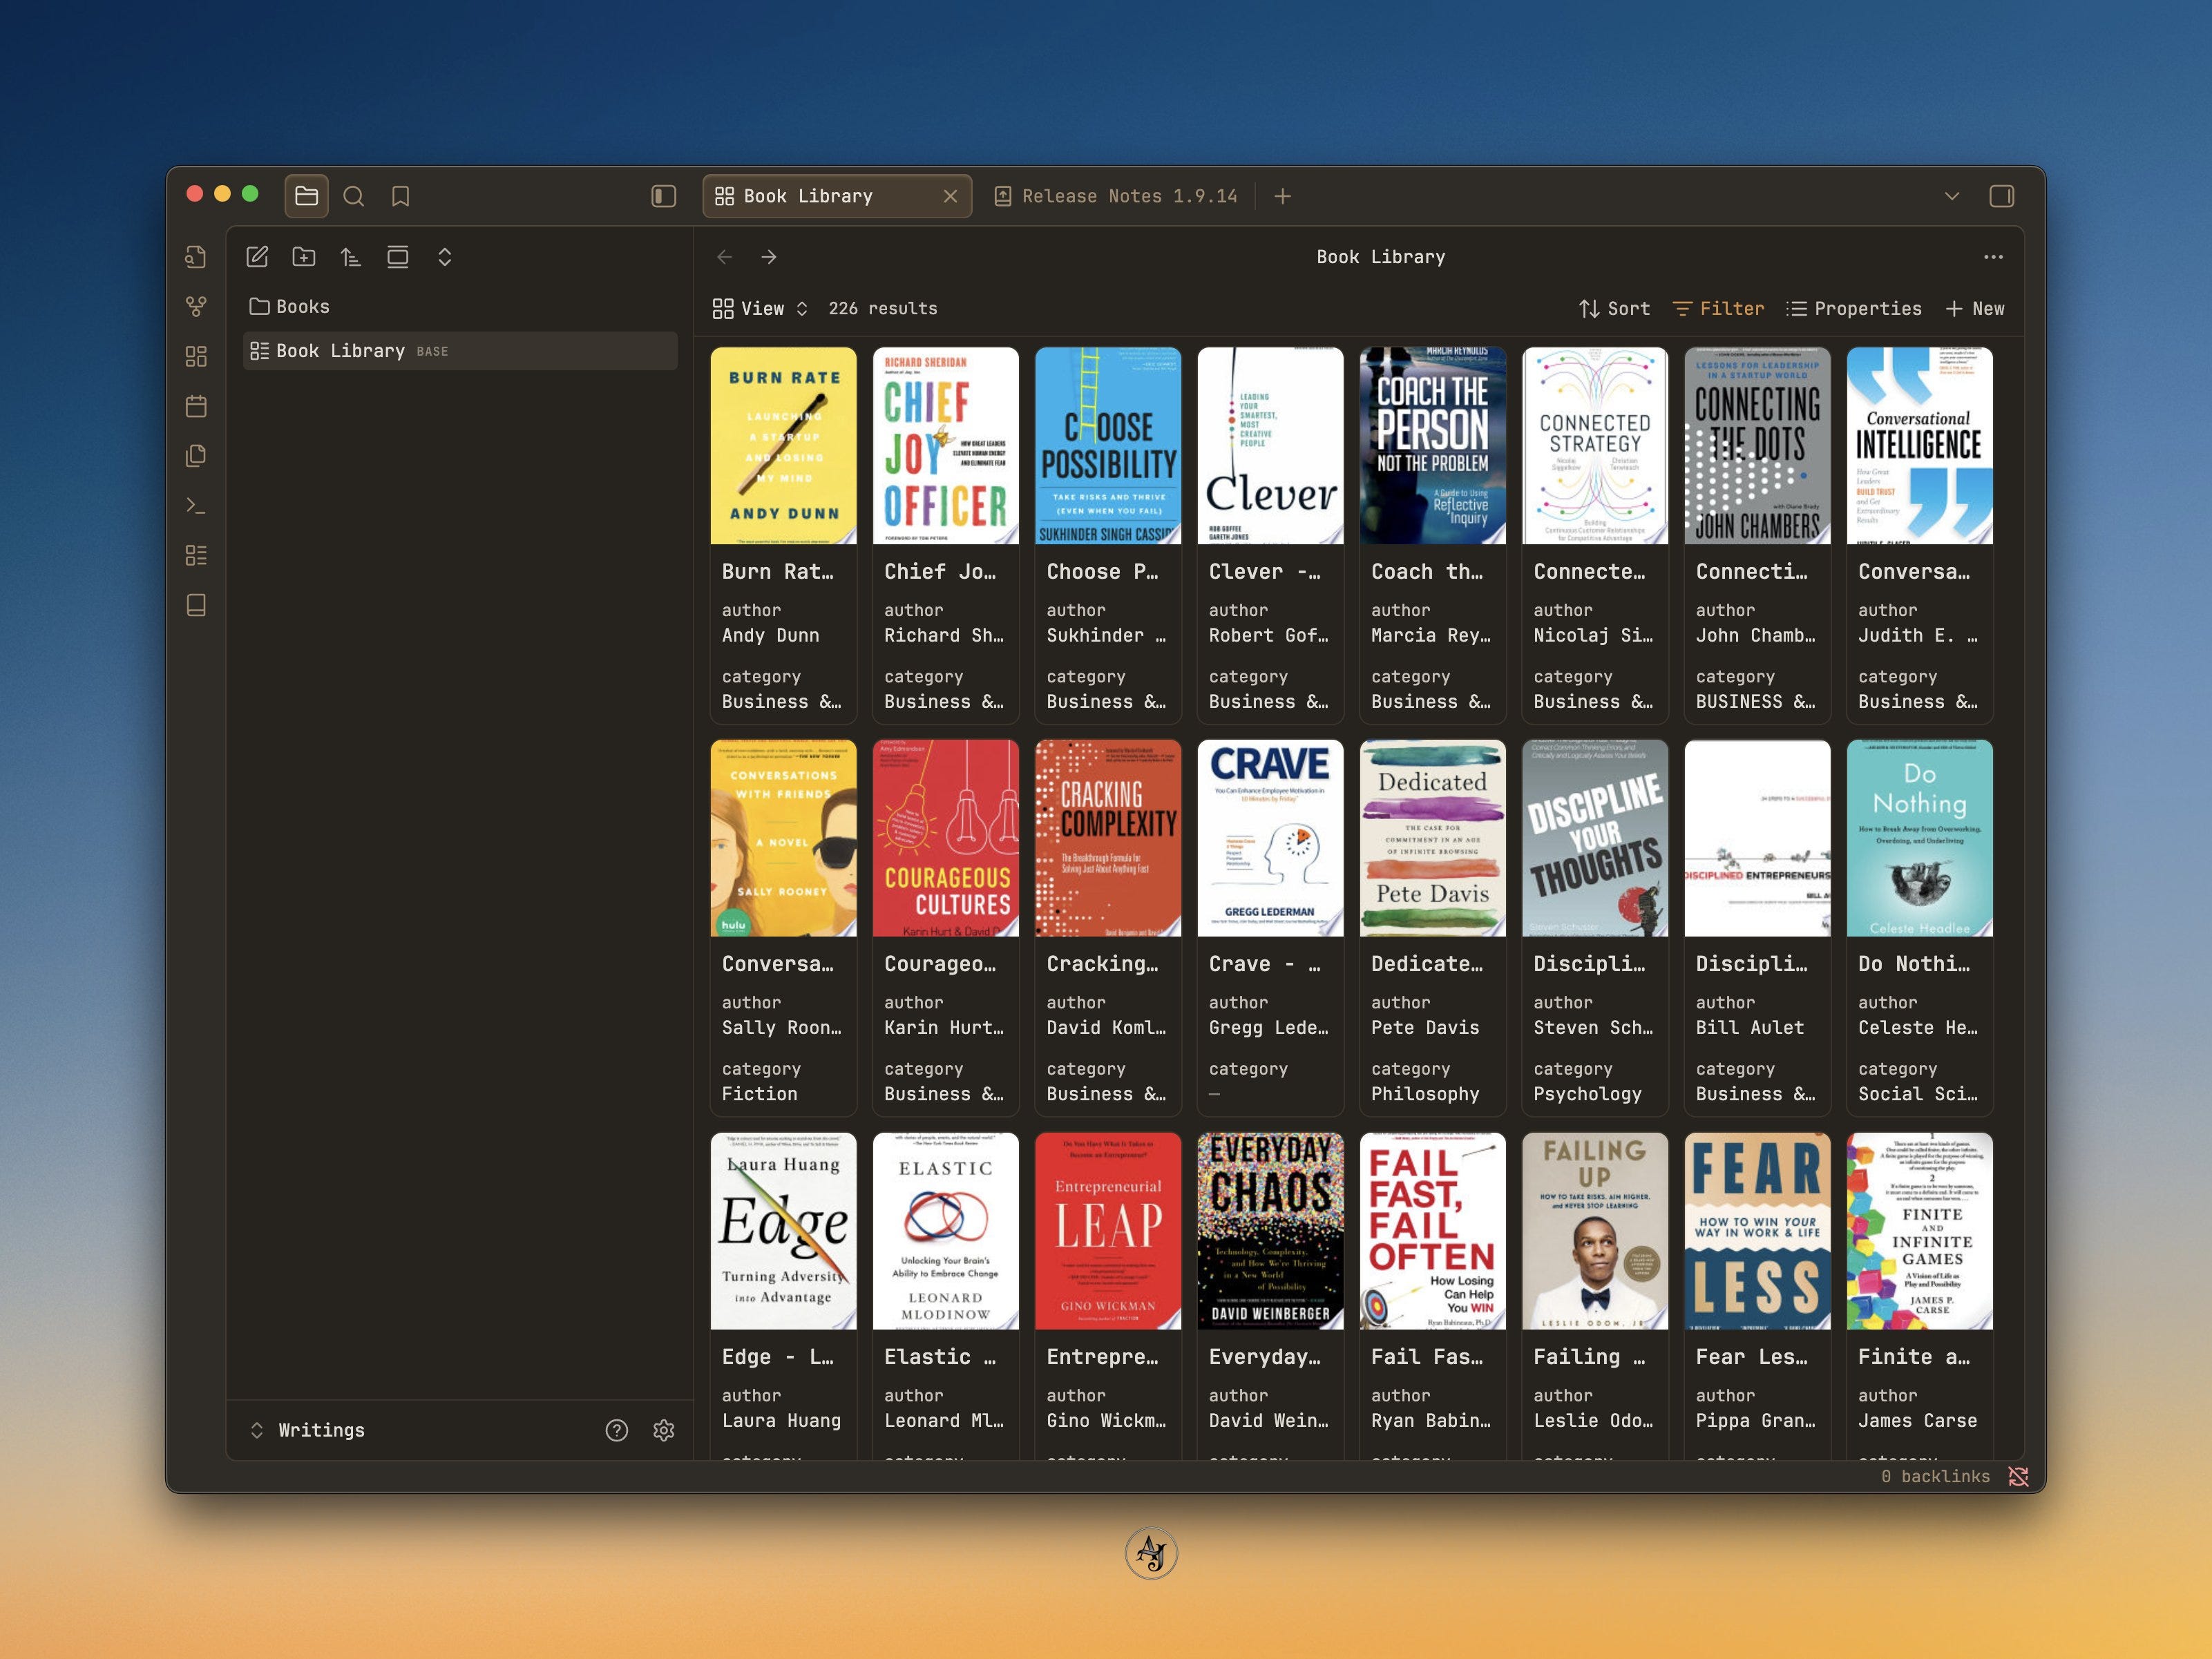The height and width of the screenshot is (1659, 2212).
Task: Open the graph view ribbon icon
Action: tap(196, 307)
